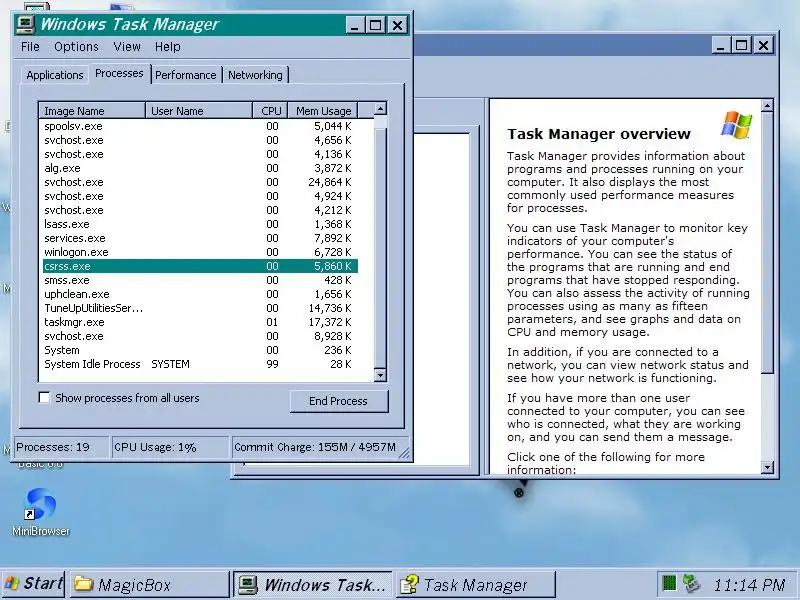Open the Help menu

coord(167,47)
